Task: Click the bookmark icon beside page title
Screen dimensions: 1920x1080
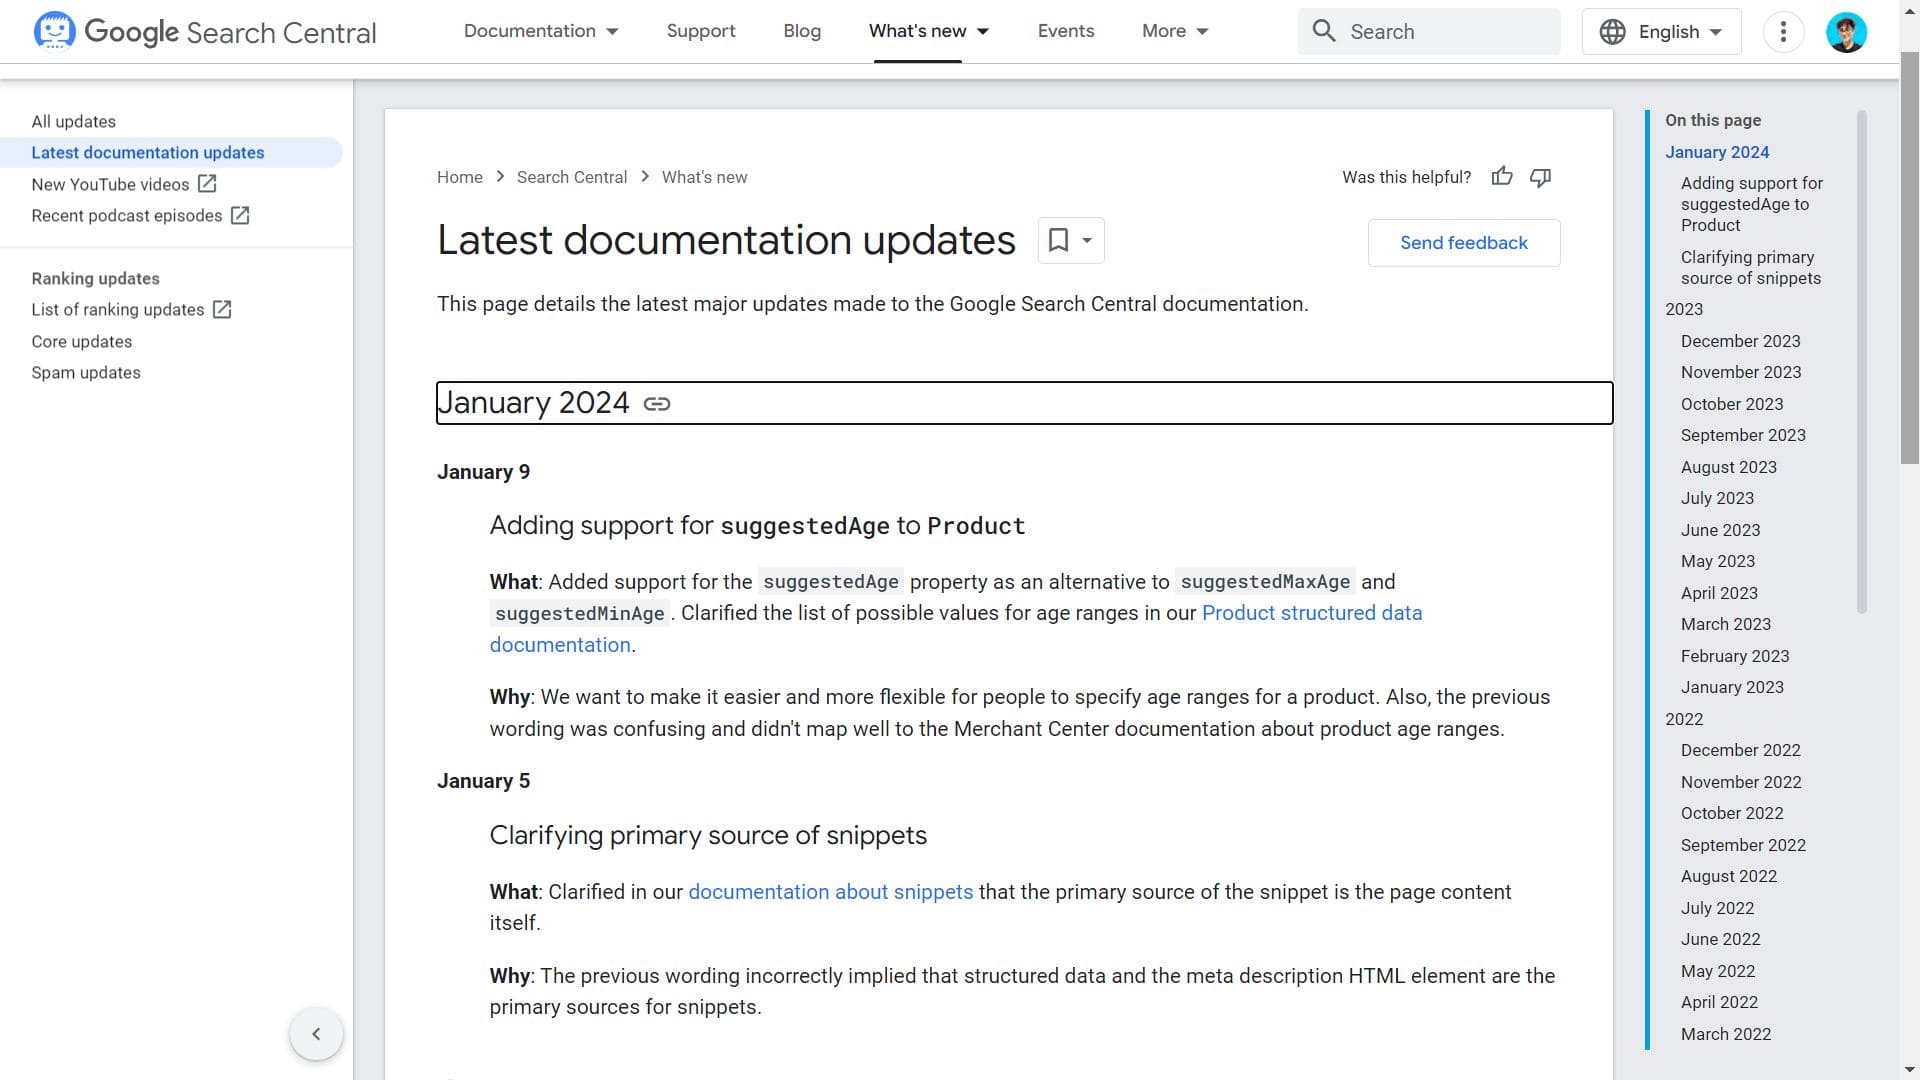Action: click(1058, 240)
